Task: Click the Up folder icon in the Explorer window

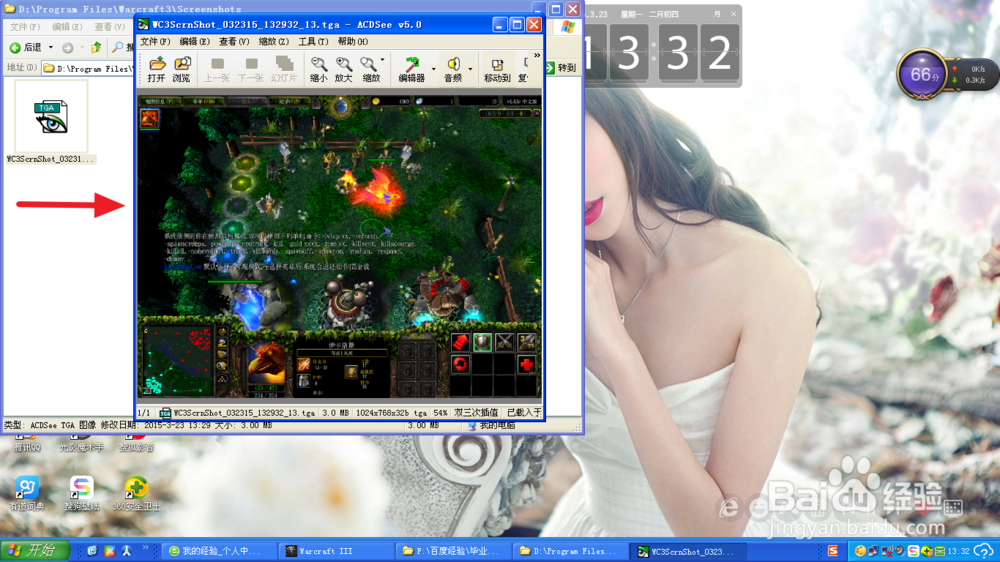Action: coord(96,47)
